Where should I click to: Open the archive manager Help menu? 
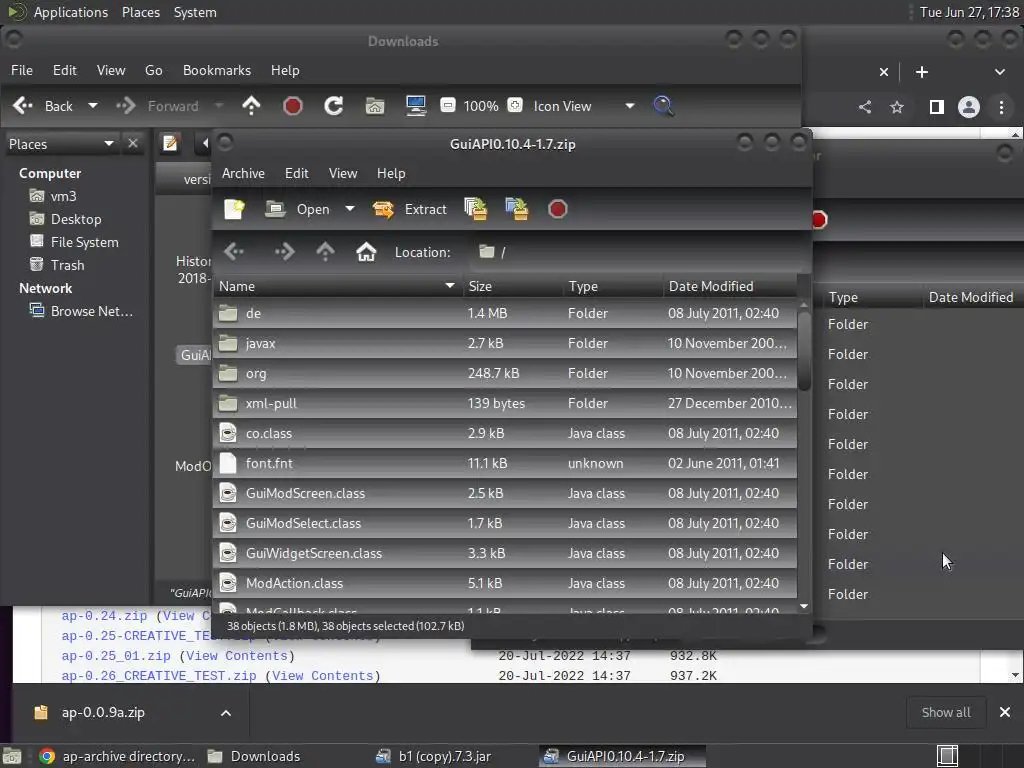click(391, 173)
